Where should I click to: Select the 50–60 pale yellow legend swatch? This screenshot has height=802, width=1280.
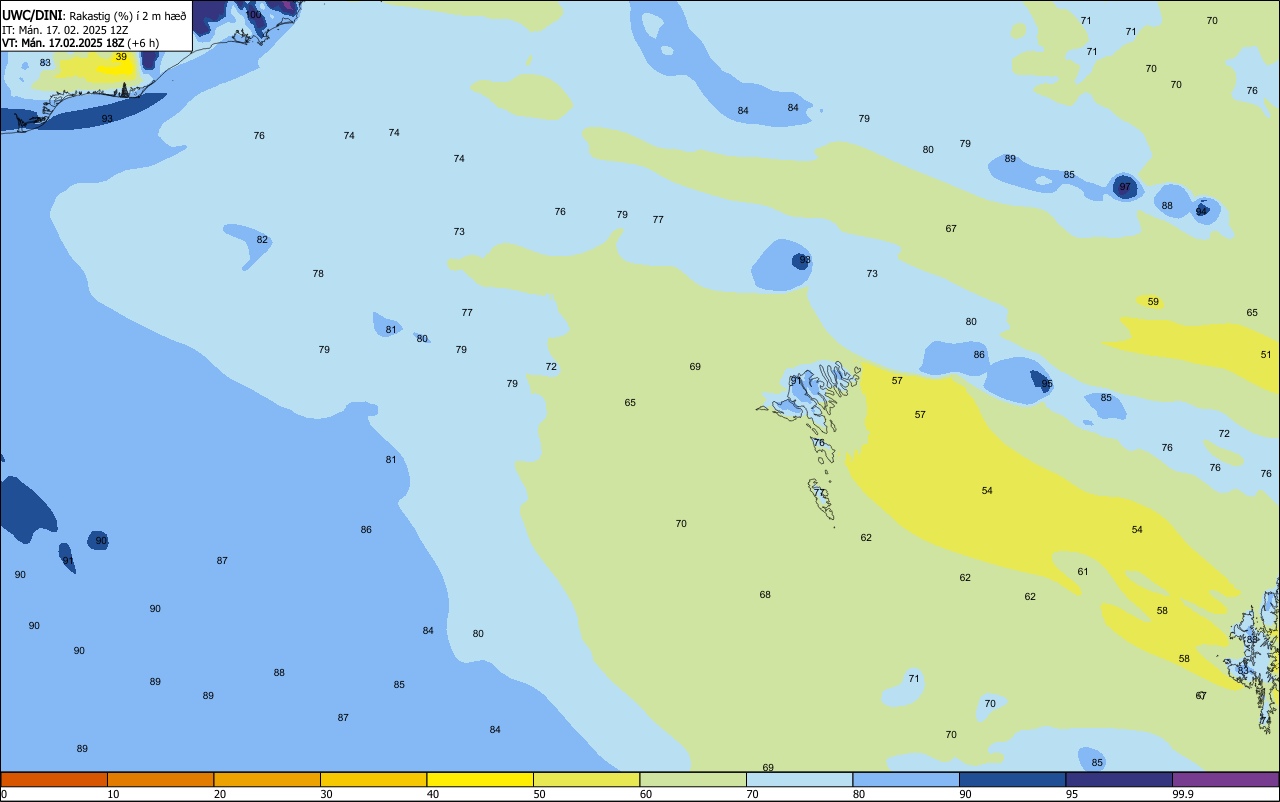pos(586,779)
